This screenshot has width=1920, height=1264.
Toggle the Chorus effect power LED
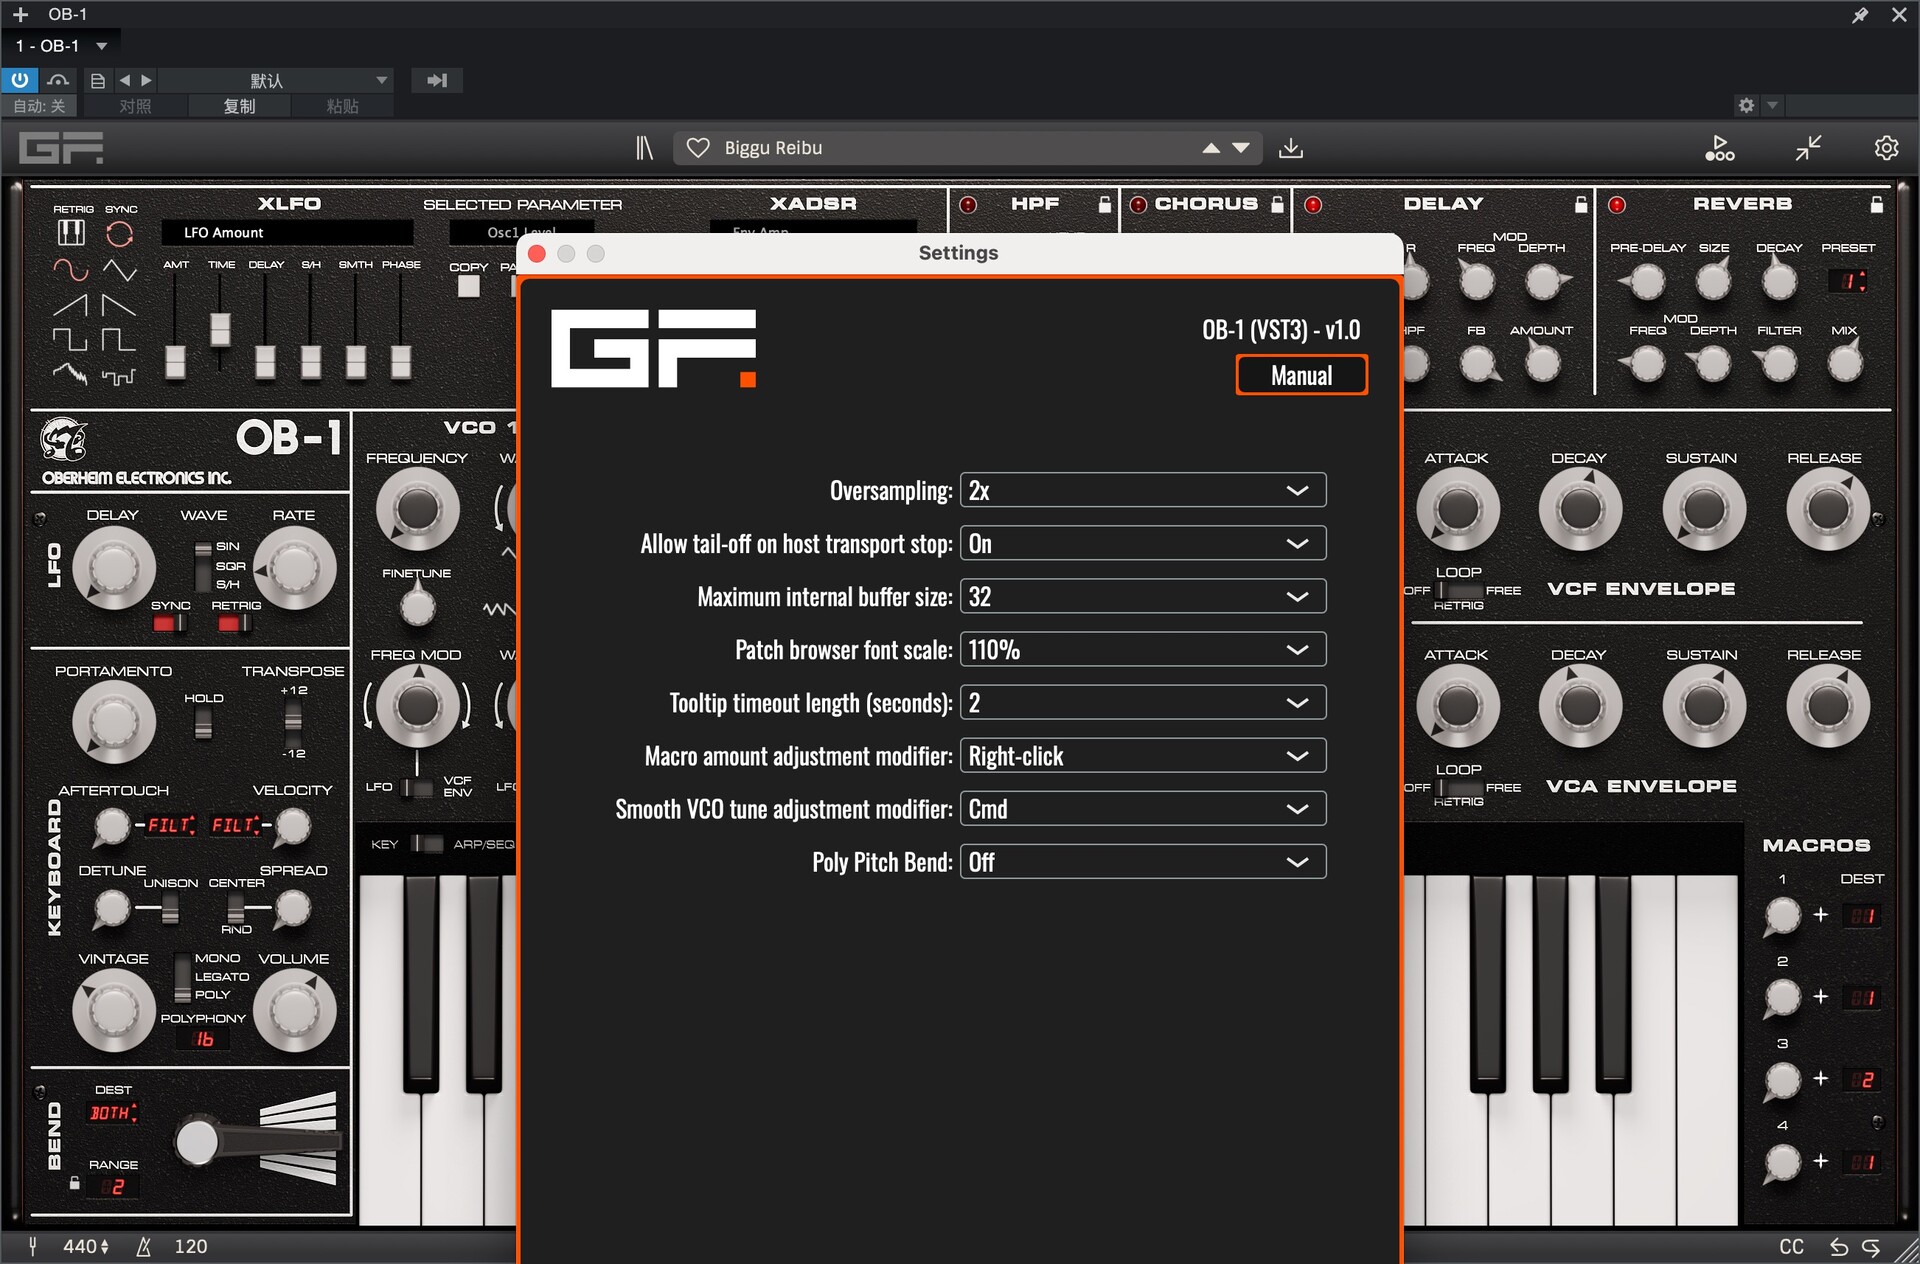[x=1138, y=205]
